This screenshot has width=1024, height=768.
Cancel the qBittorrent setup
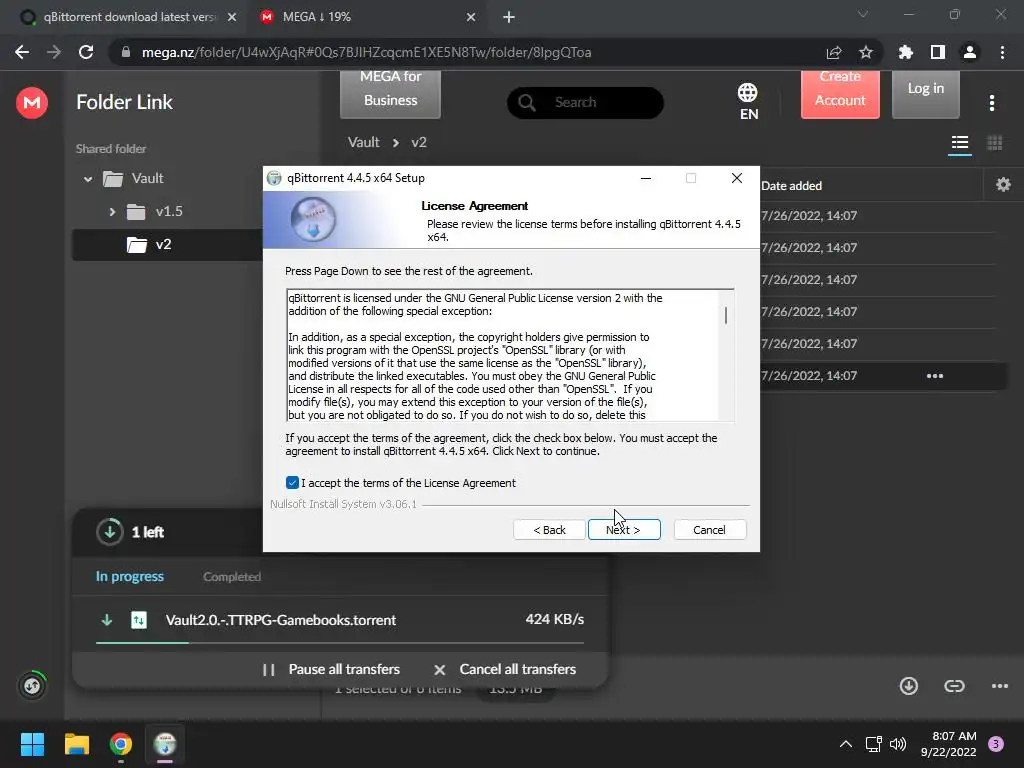(709, 530)
